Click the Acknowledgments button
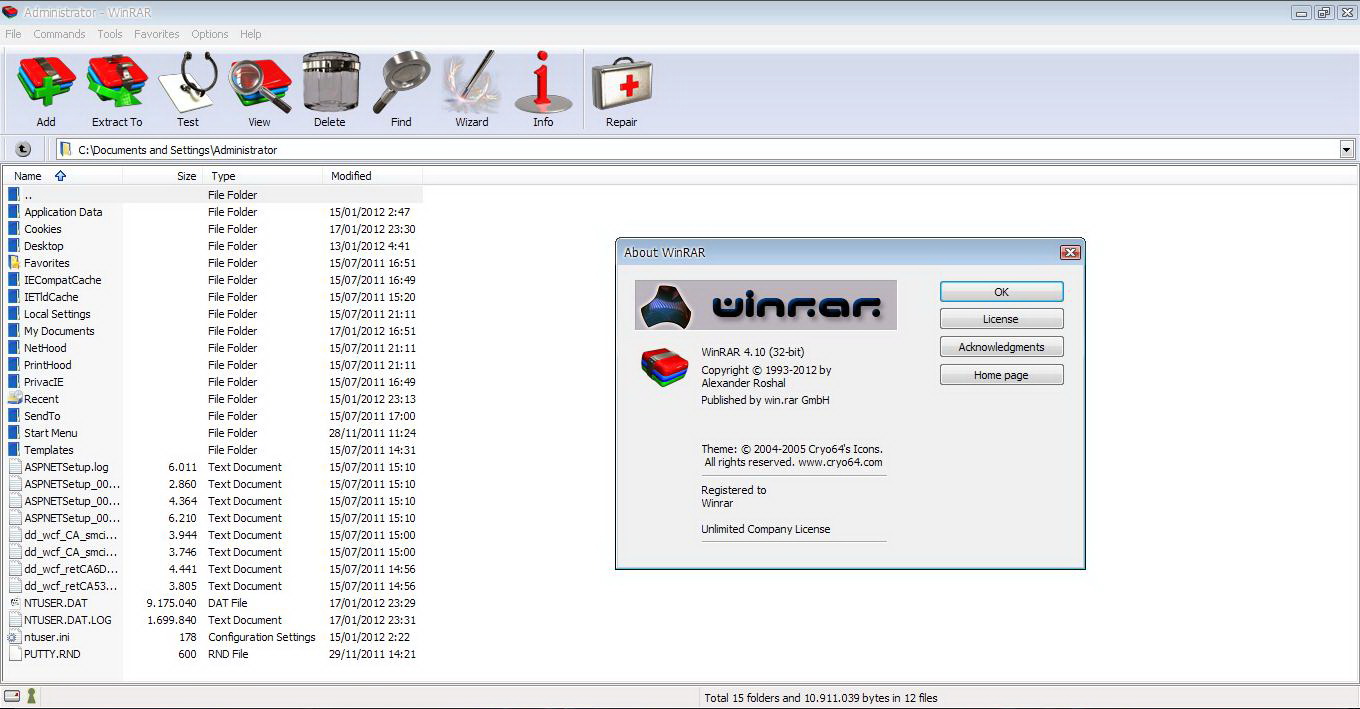This screenshot has height=709, width=1360. click(1001, 347)
